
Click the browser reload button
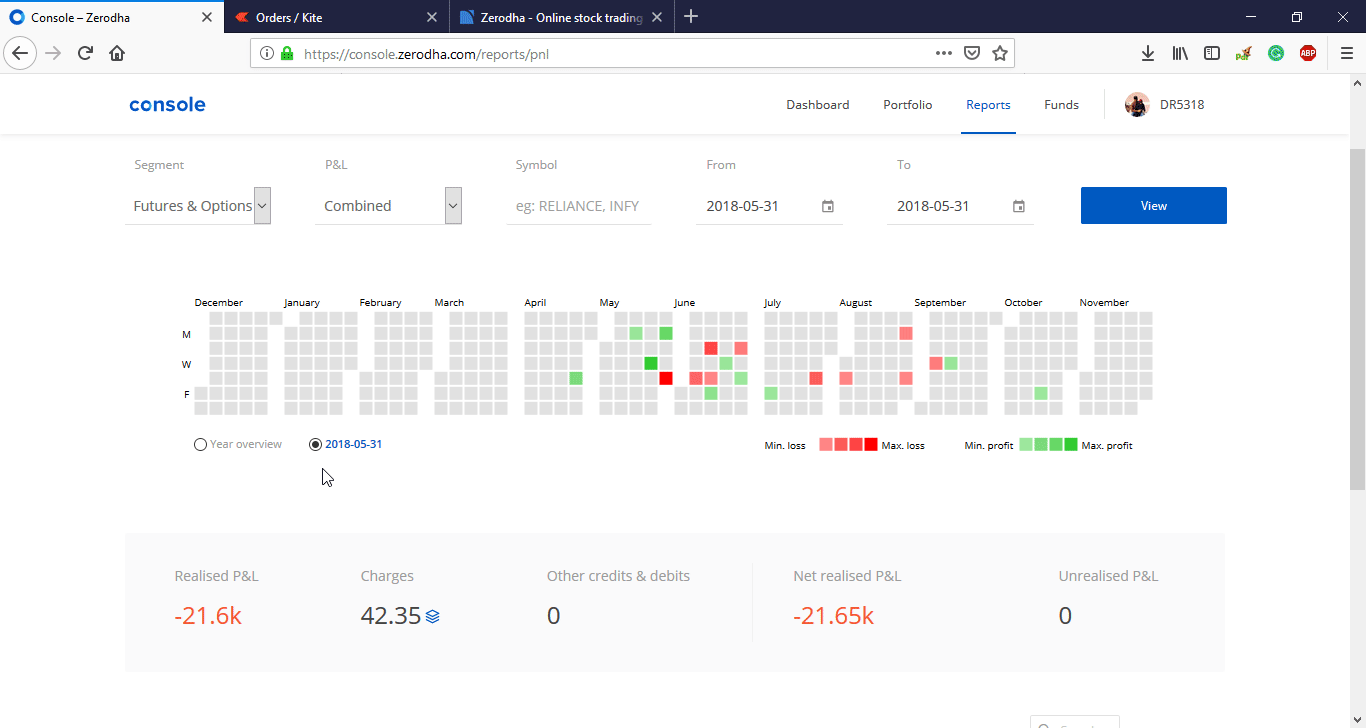(85, 53)
